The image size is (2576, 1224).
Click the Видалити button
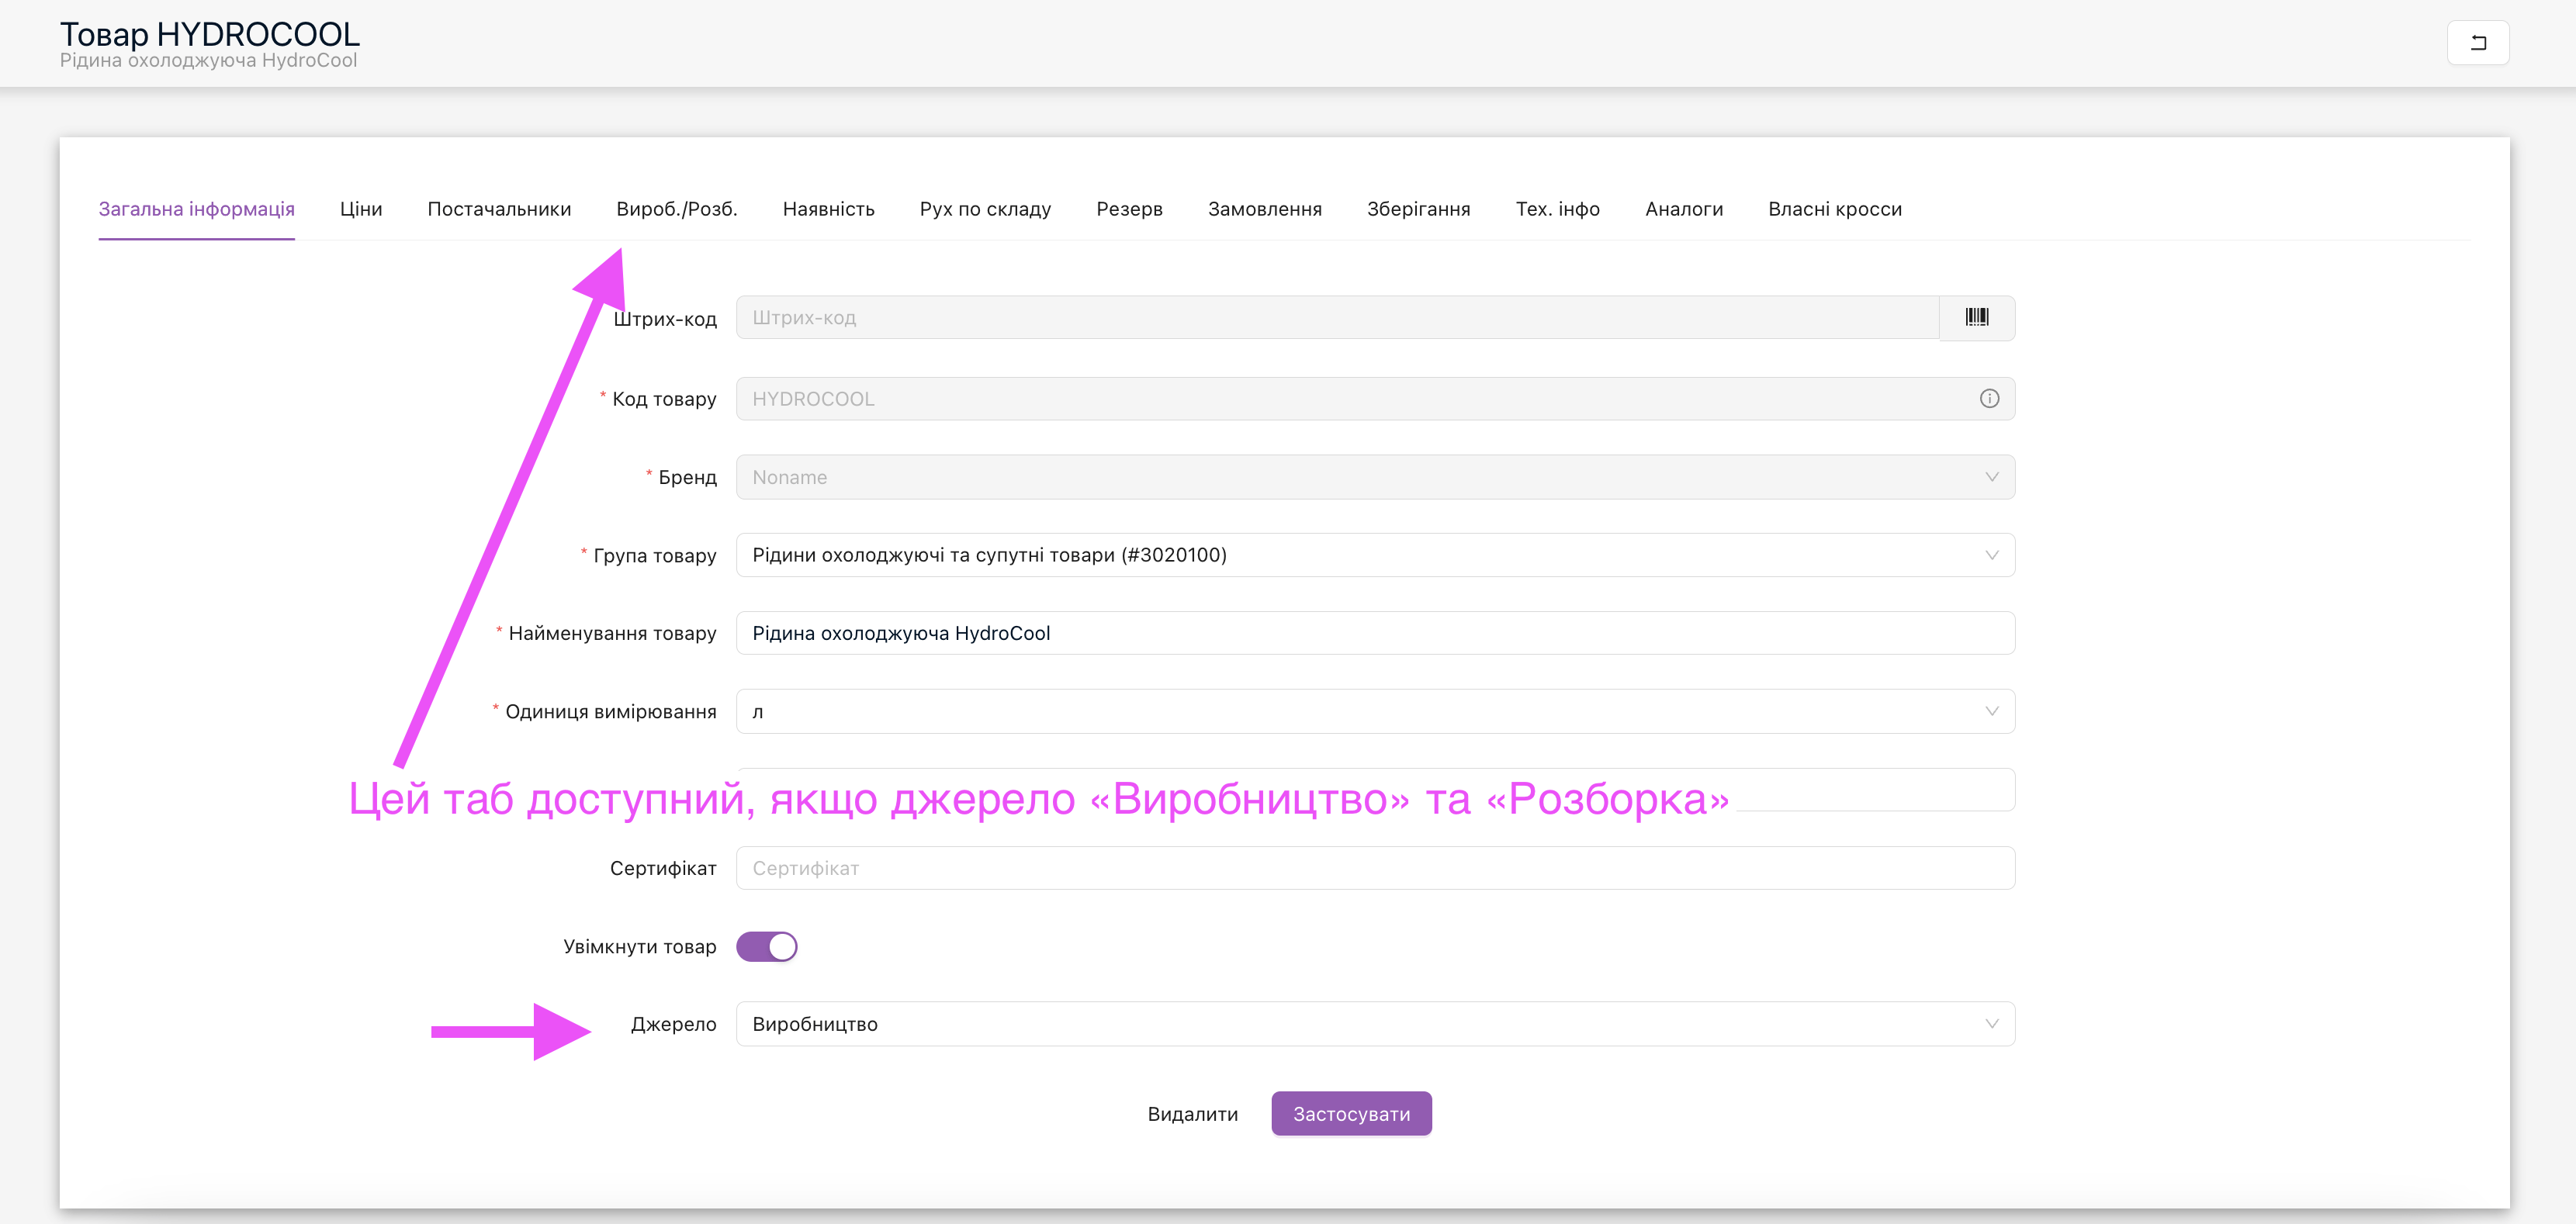coord(1192,1114)
